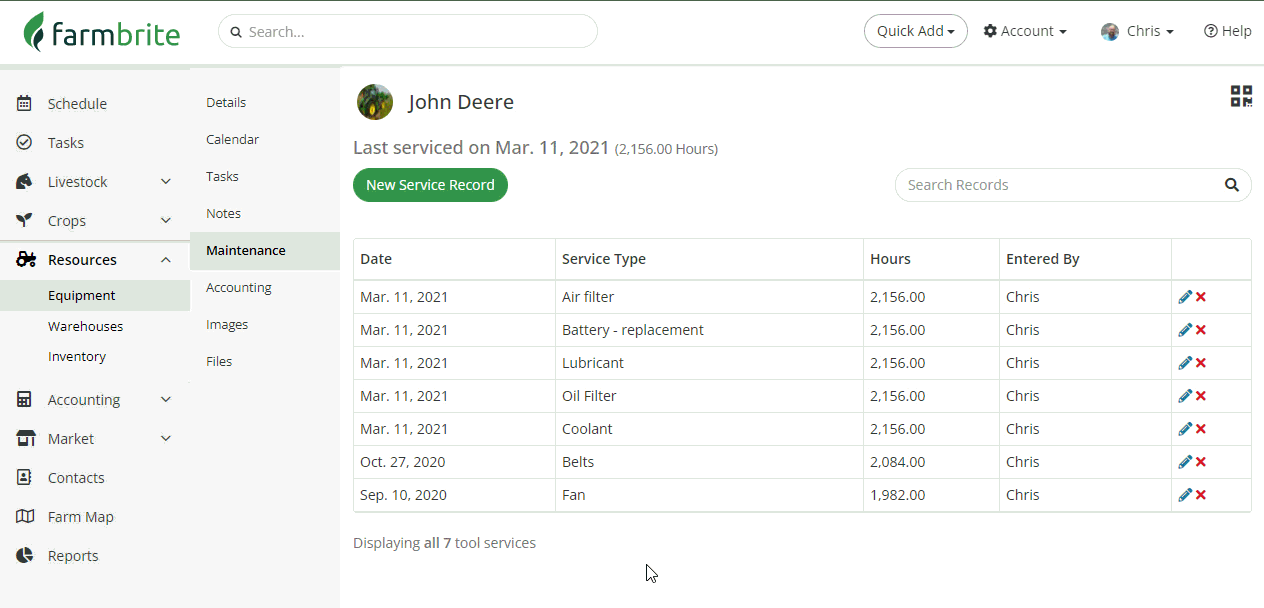This screenshot has width=1264, height=608.
Task: Open the QR code icon
Action: click(1241, 96)
